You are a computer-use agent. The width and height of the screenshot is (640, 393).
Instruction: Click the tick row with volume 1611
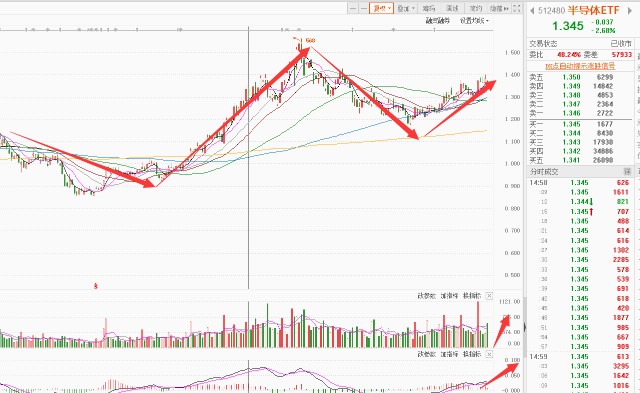pyautogui.click(x=580, y=192)
